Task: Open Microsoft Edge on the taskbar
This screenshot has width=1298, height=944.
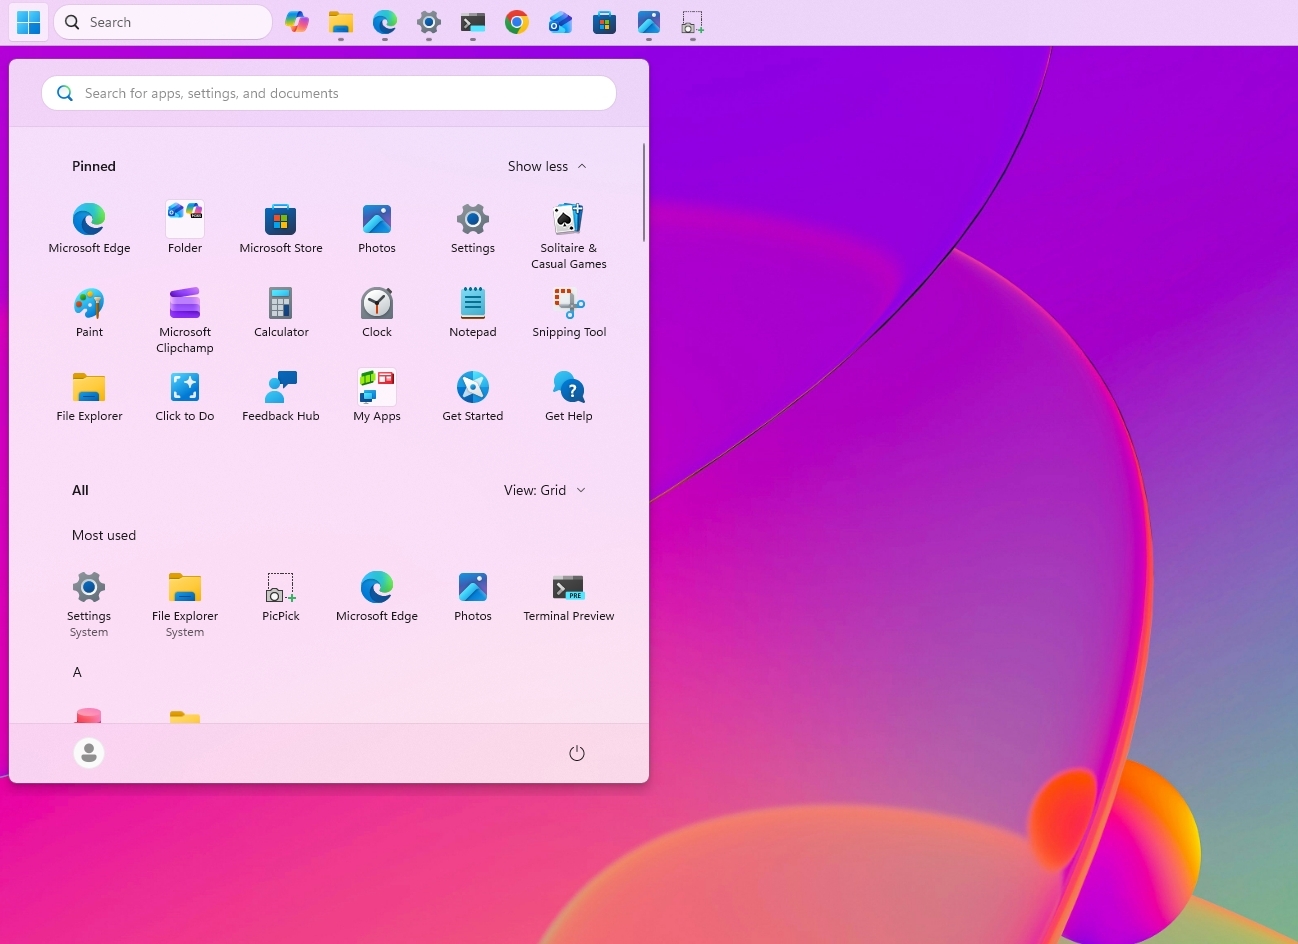Action: tap(385, 22)
